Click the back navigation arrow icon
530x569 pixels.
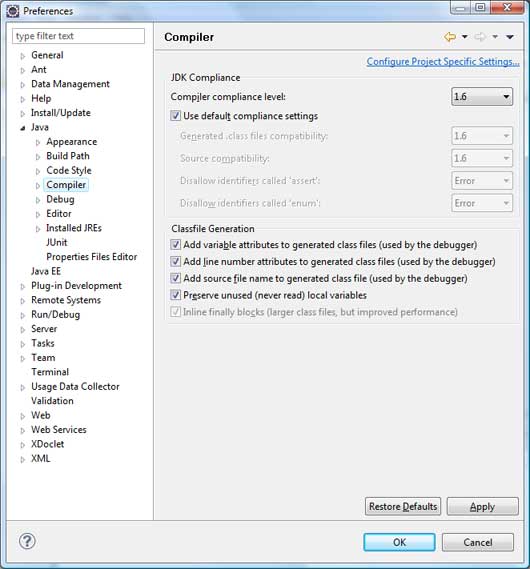tap(450, 37)
